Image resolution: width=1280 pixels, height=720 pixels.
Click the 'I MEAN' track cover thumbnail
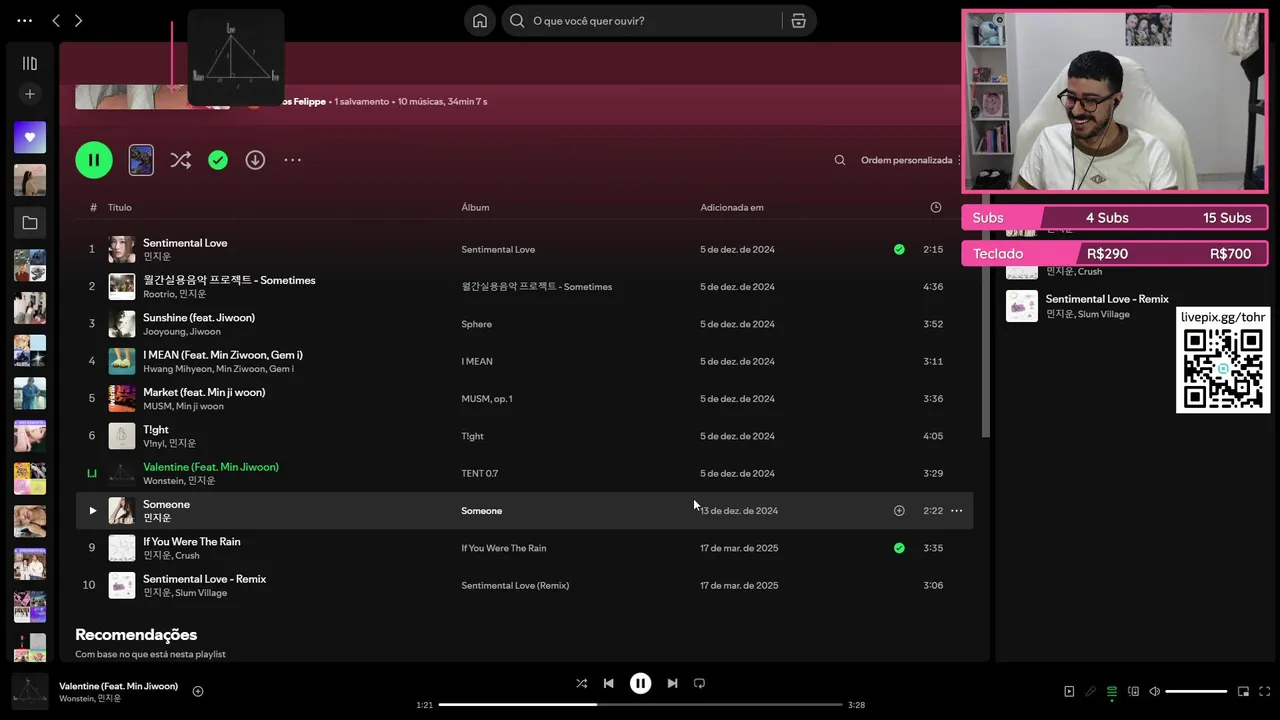pyautogui.click(x=122, y=361)
